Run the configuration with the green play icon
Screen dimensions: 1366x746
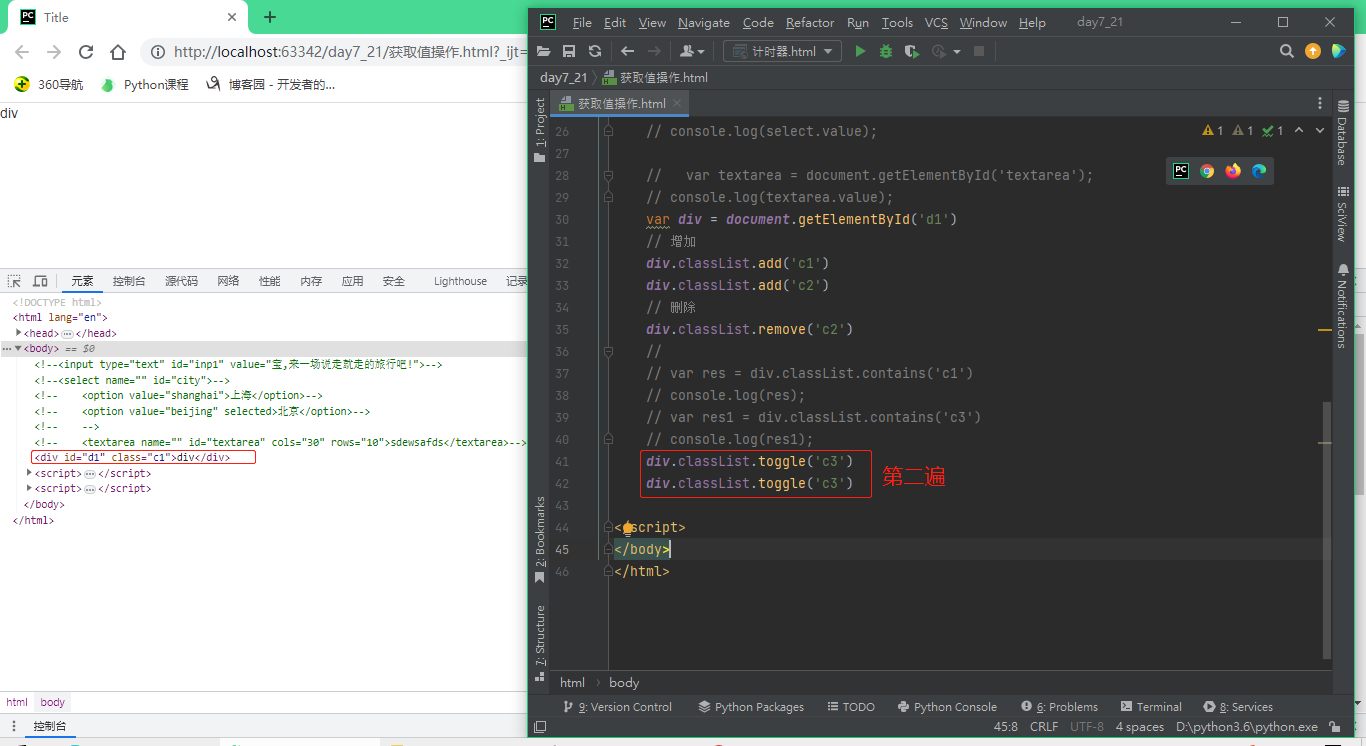(x=860, y=51)
